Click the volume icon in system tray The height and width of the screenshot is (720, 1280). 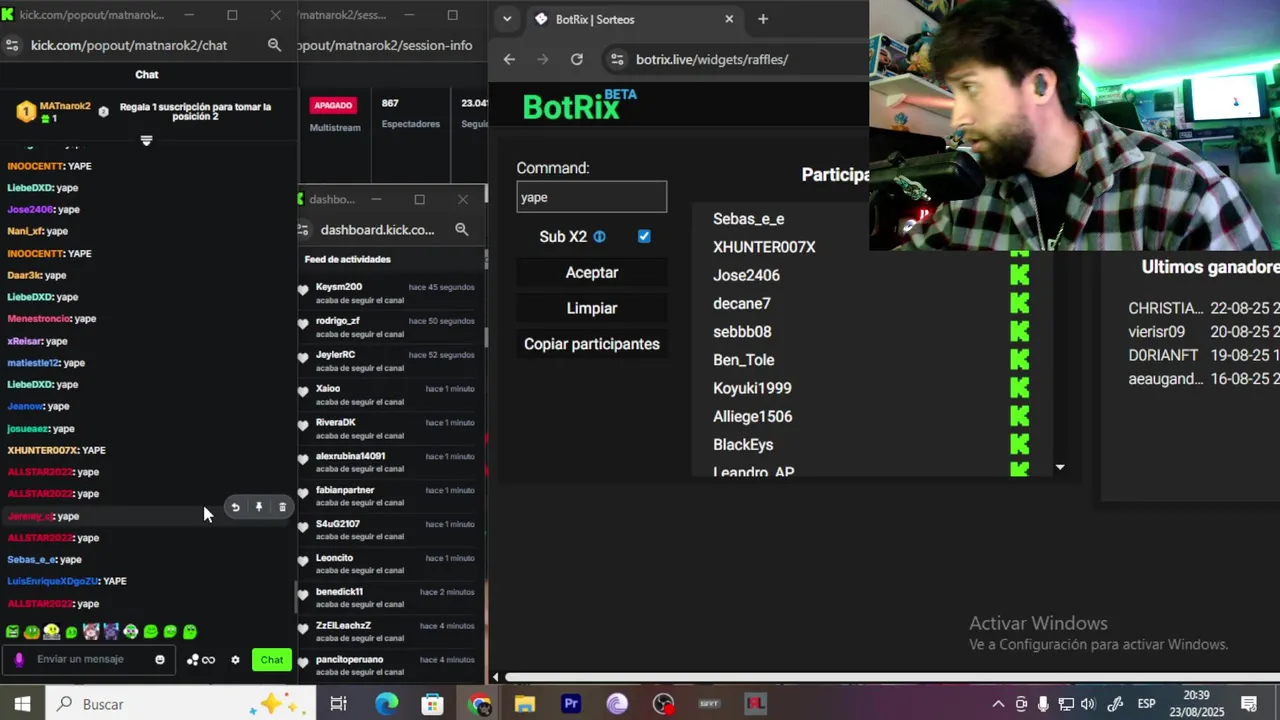click(1088, 704)
